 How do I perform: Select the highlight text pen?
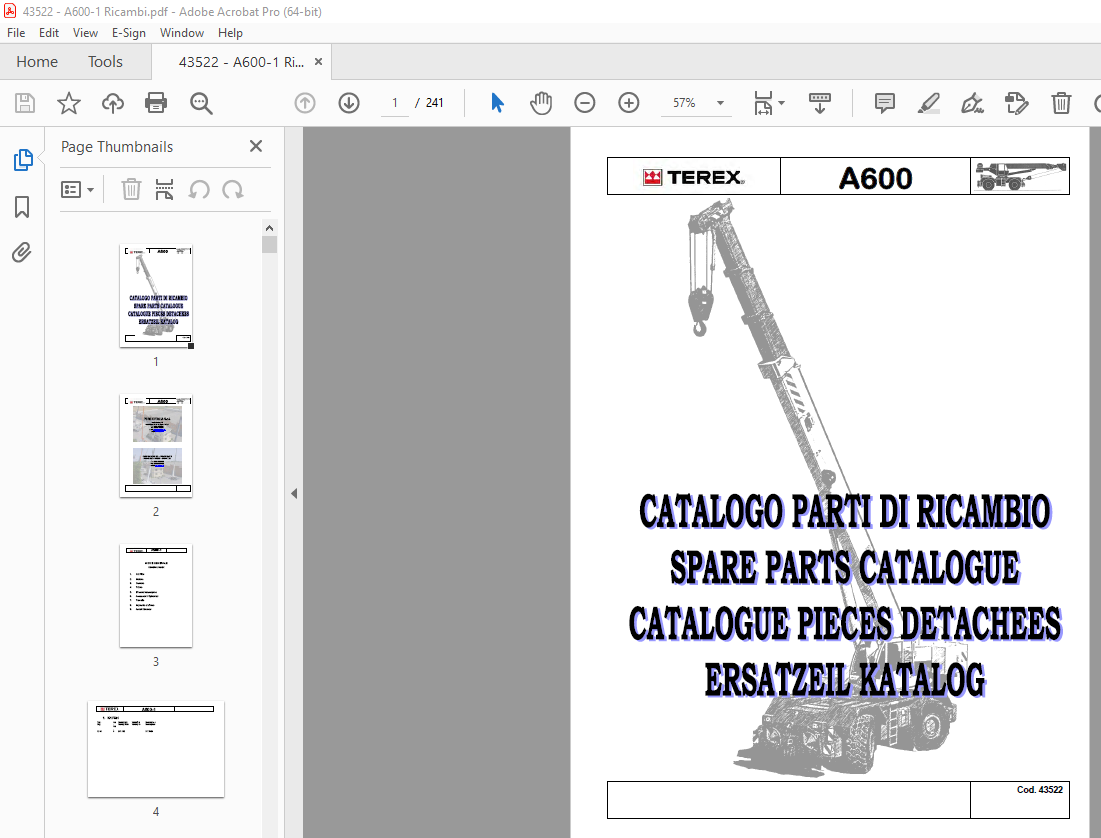[928, 103]
